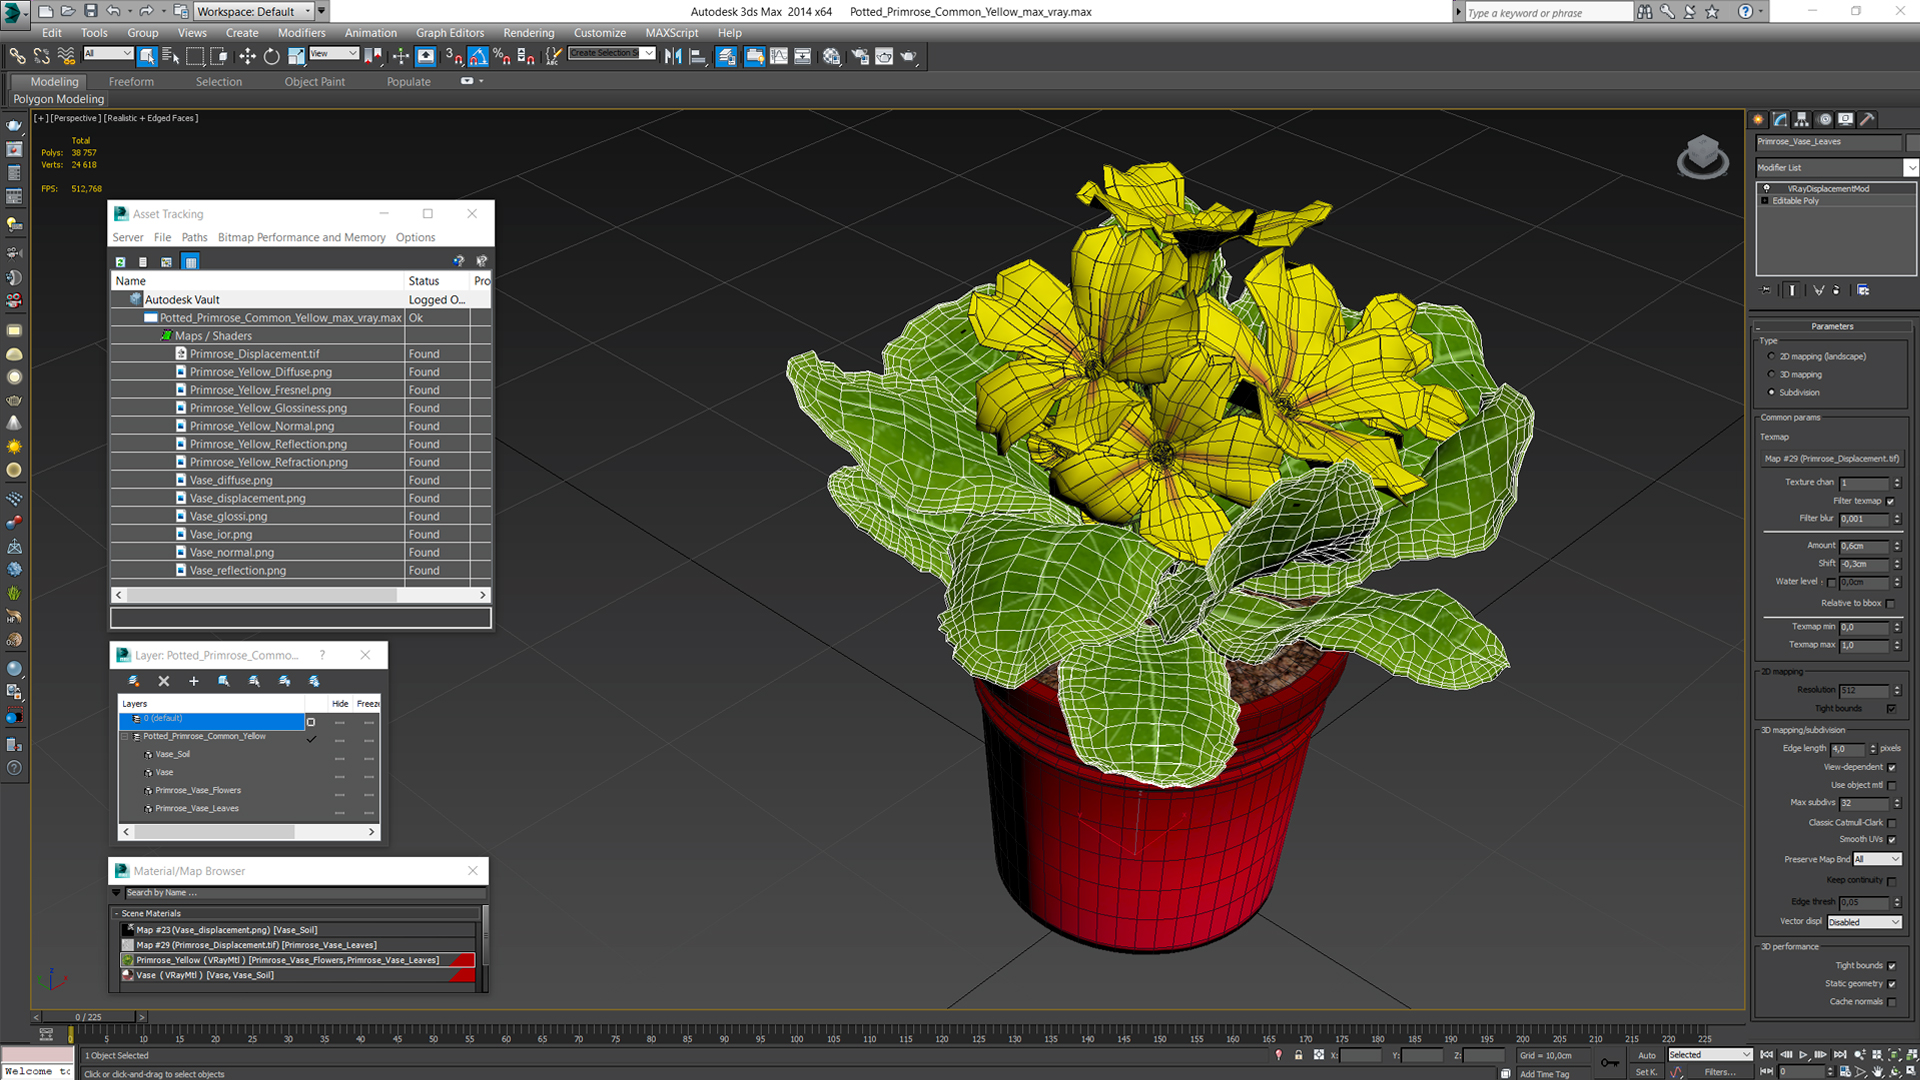The width and height of the screenshot is (1920, 1080).
Task: Toggle Percent Snap in toolbar
Action: (x=502, y=56)
